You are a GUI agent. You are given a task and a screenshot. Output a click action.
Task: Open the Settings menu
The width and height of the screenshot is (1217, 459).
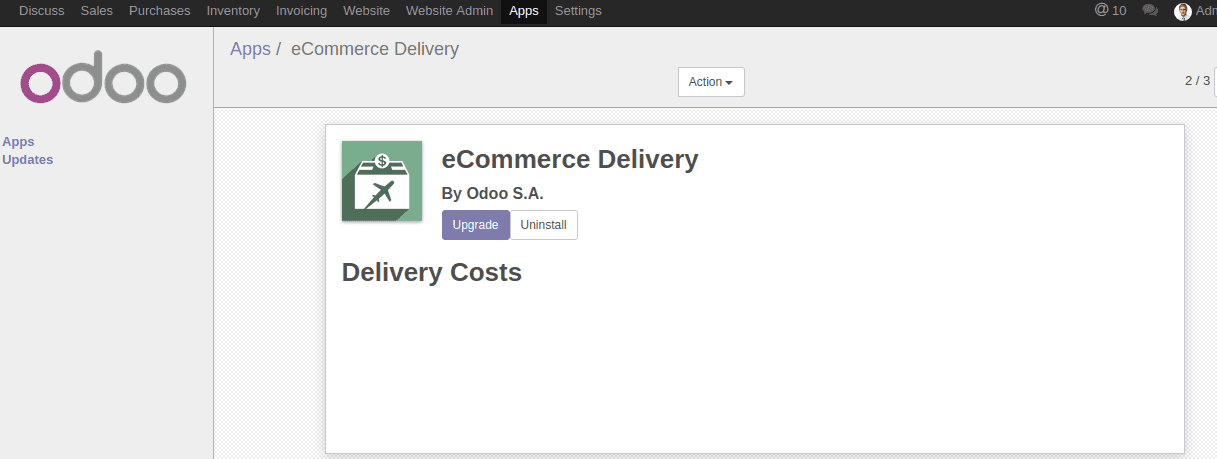tap(578, 11)
